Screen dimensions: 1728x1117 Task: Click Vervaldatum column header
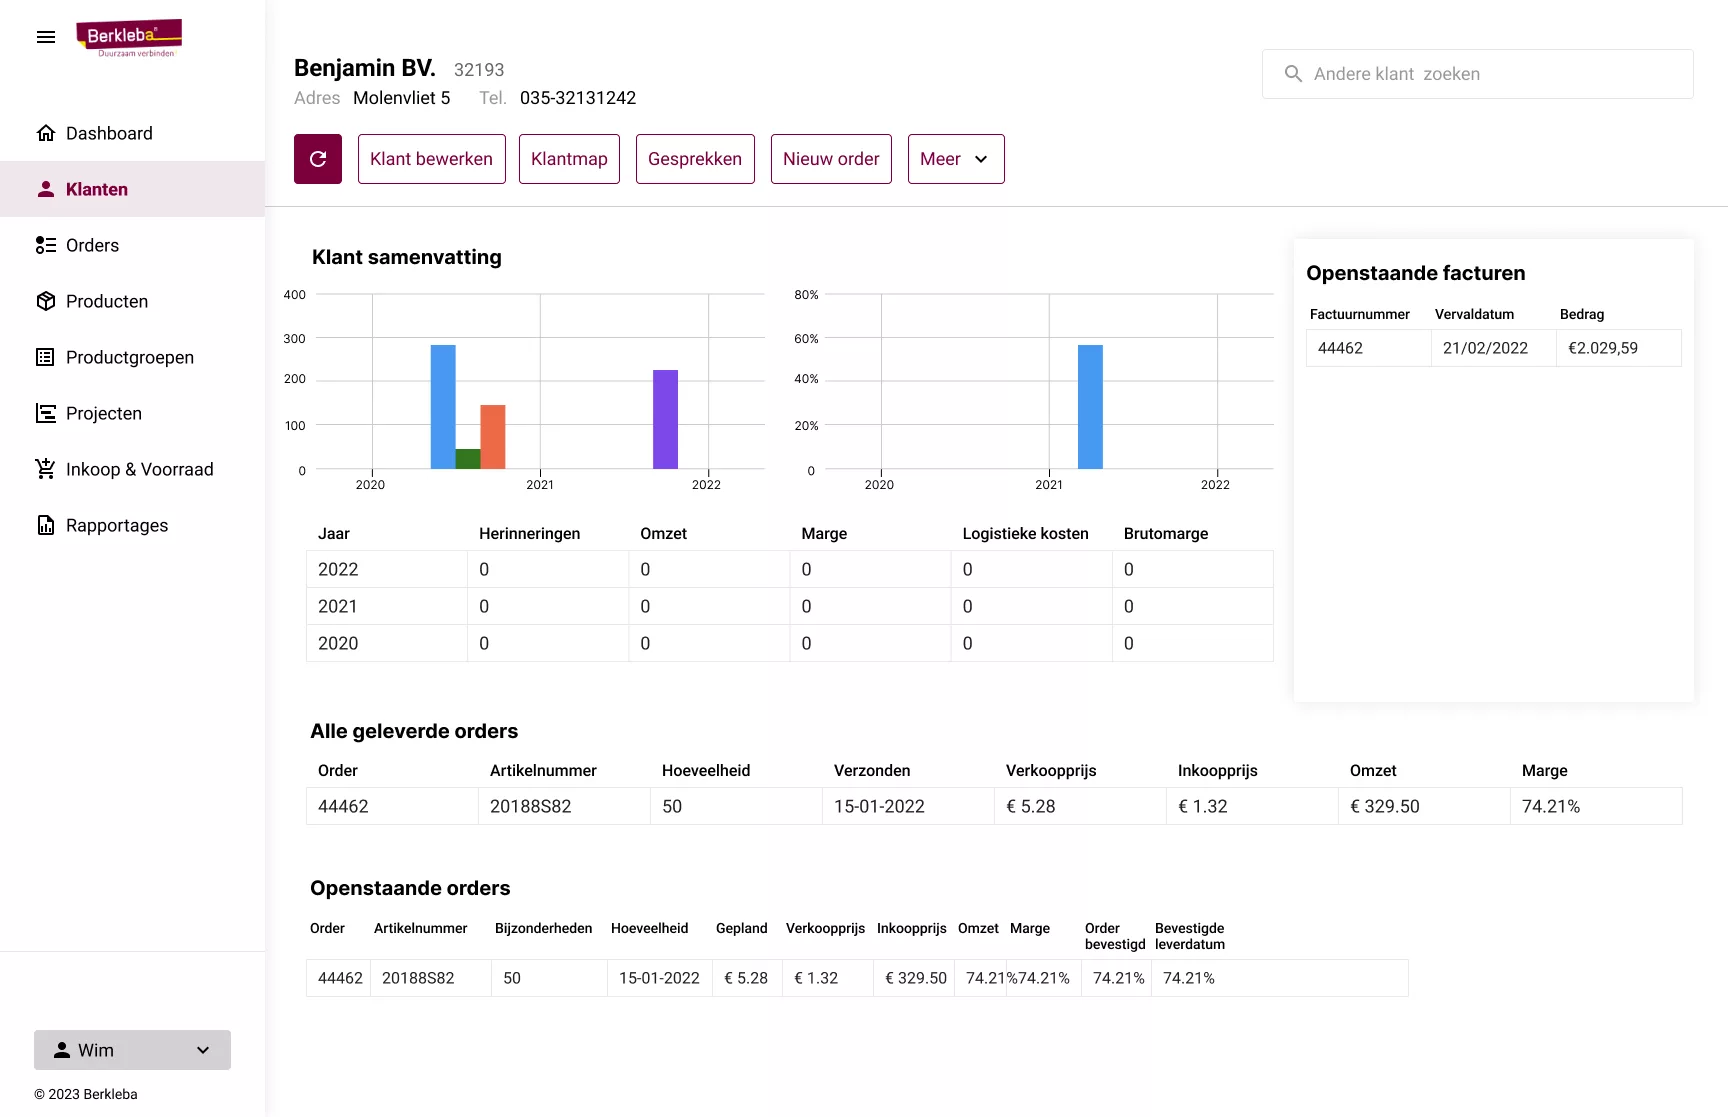(x=1474, y=314)
